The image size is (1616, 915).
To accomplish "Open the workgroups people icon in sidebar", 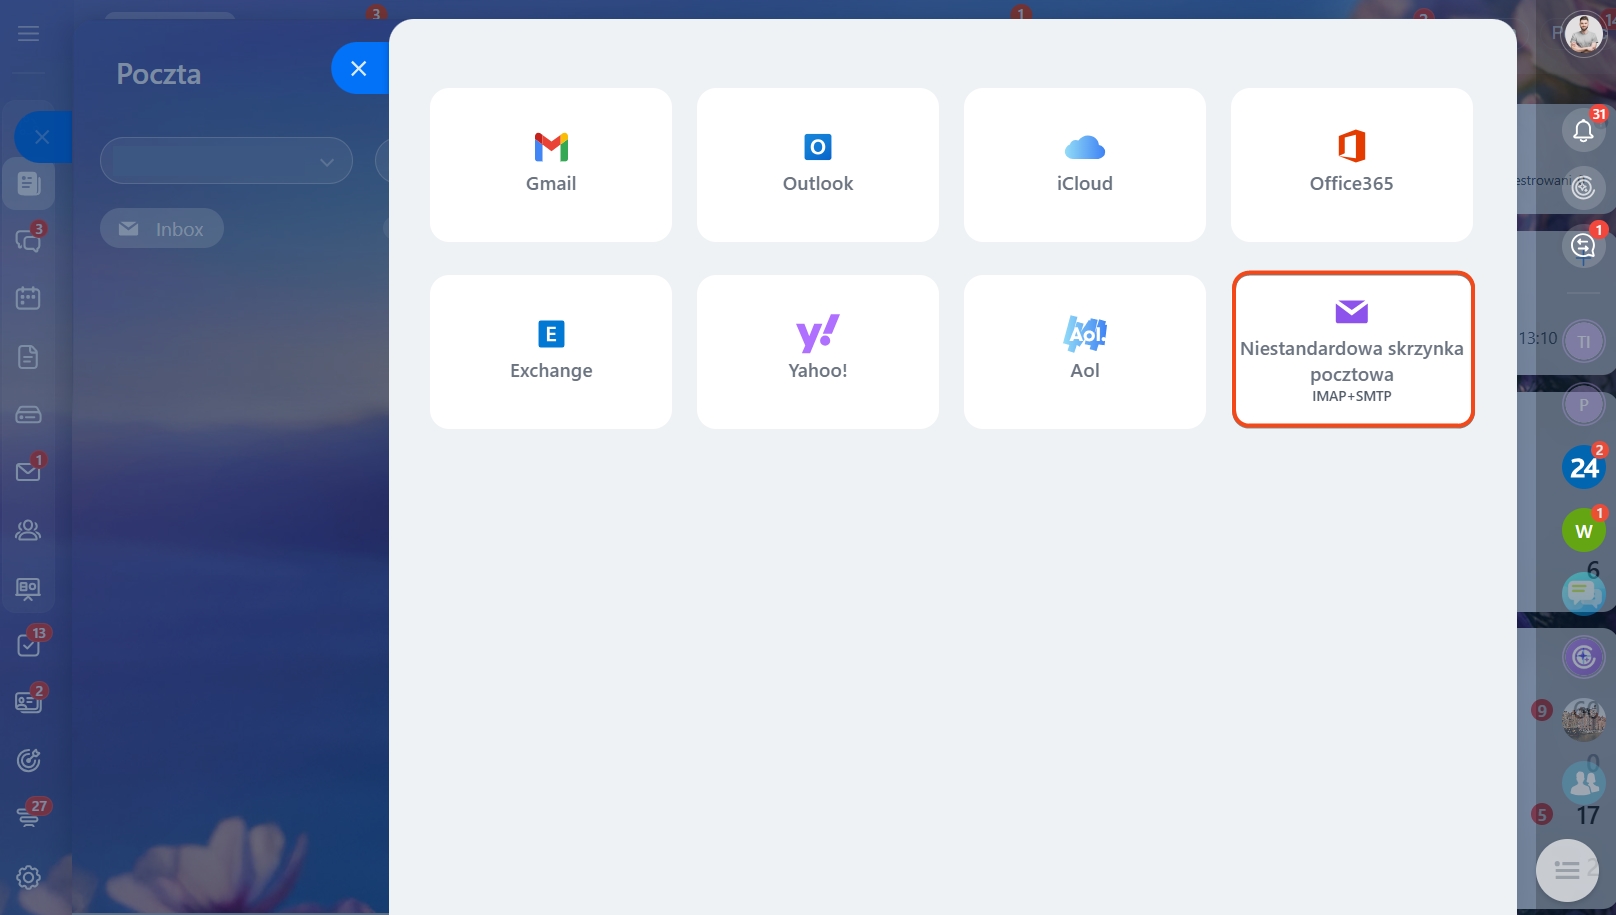I will point(28,530).
